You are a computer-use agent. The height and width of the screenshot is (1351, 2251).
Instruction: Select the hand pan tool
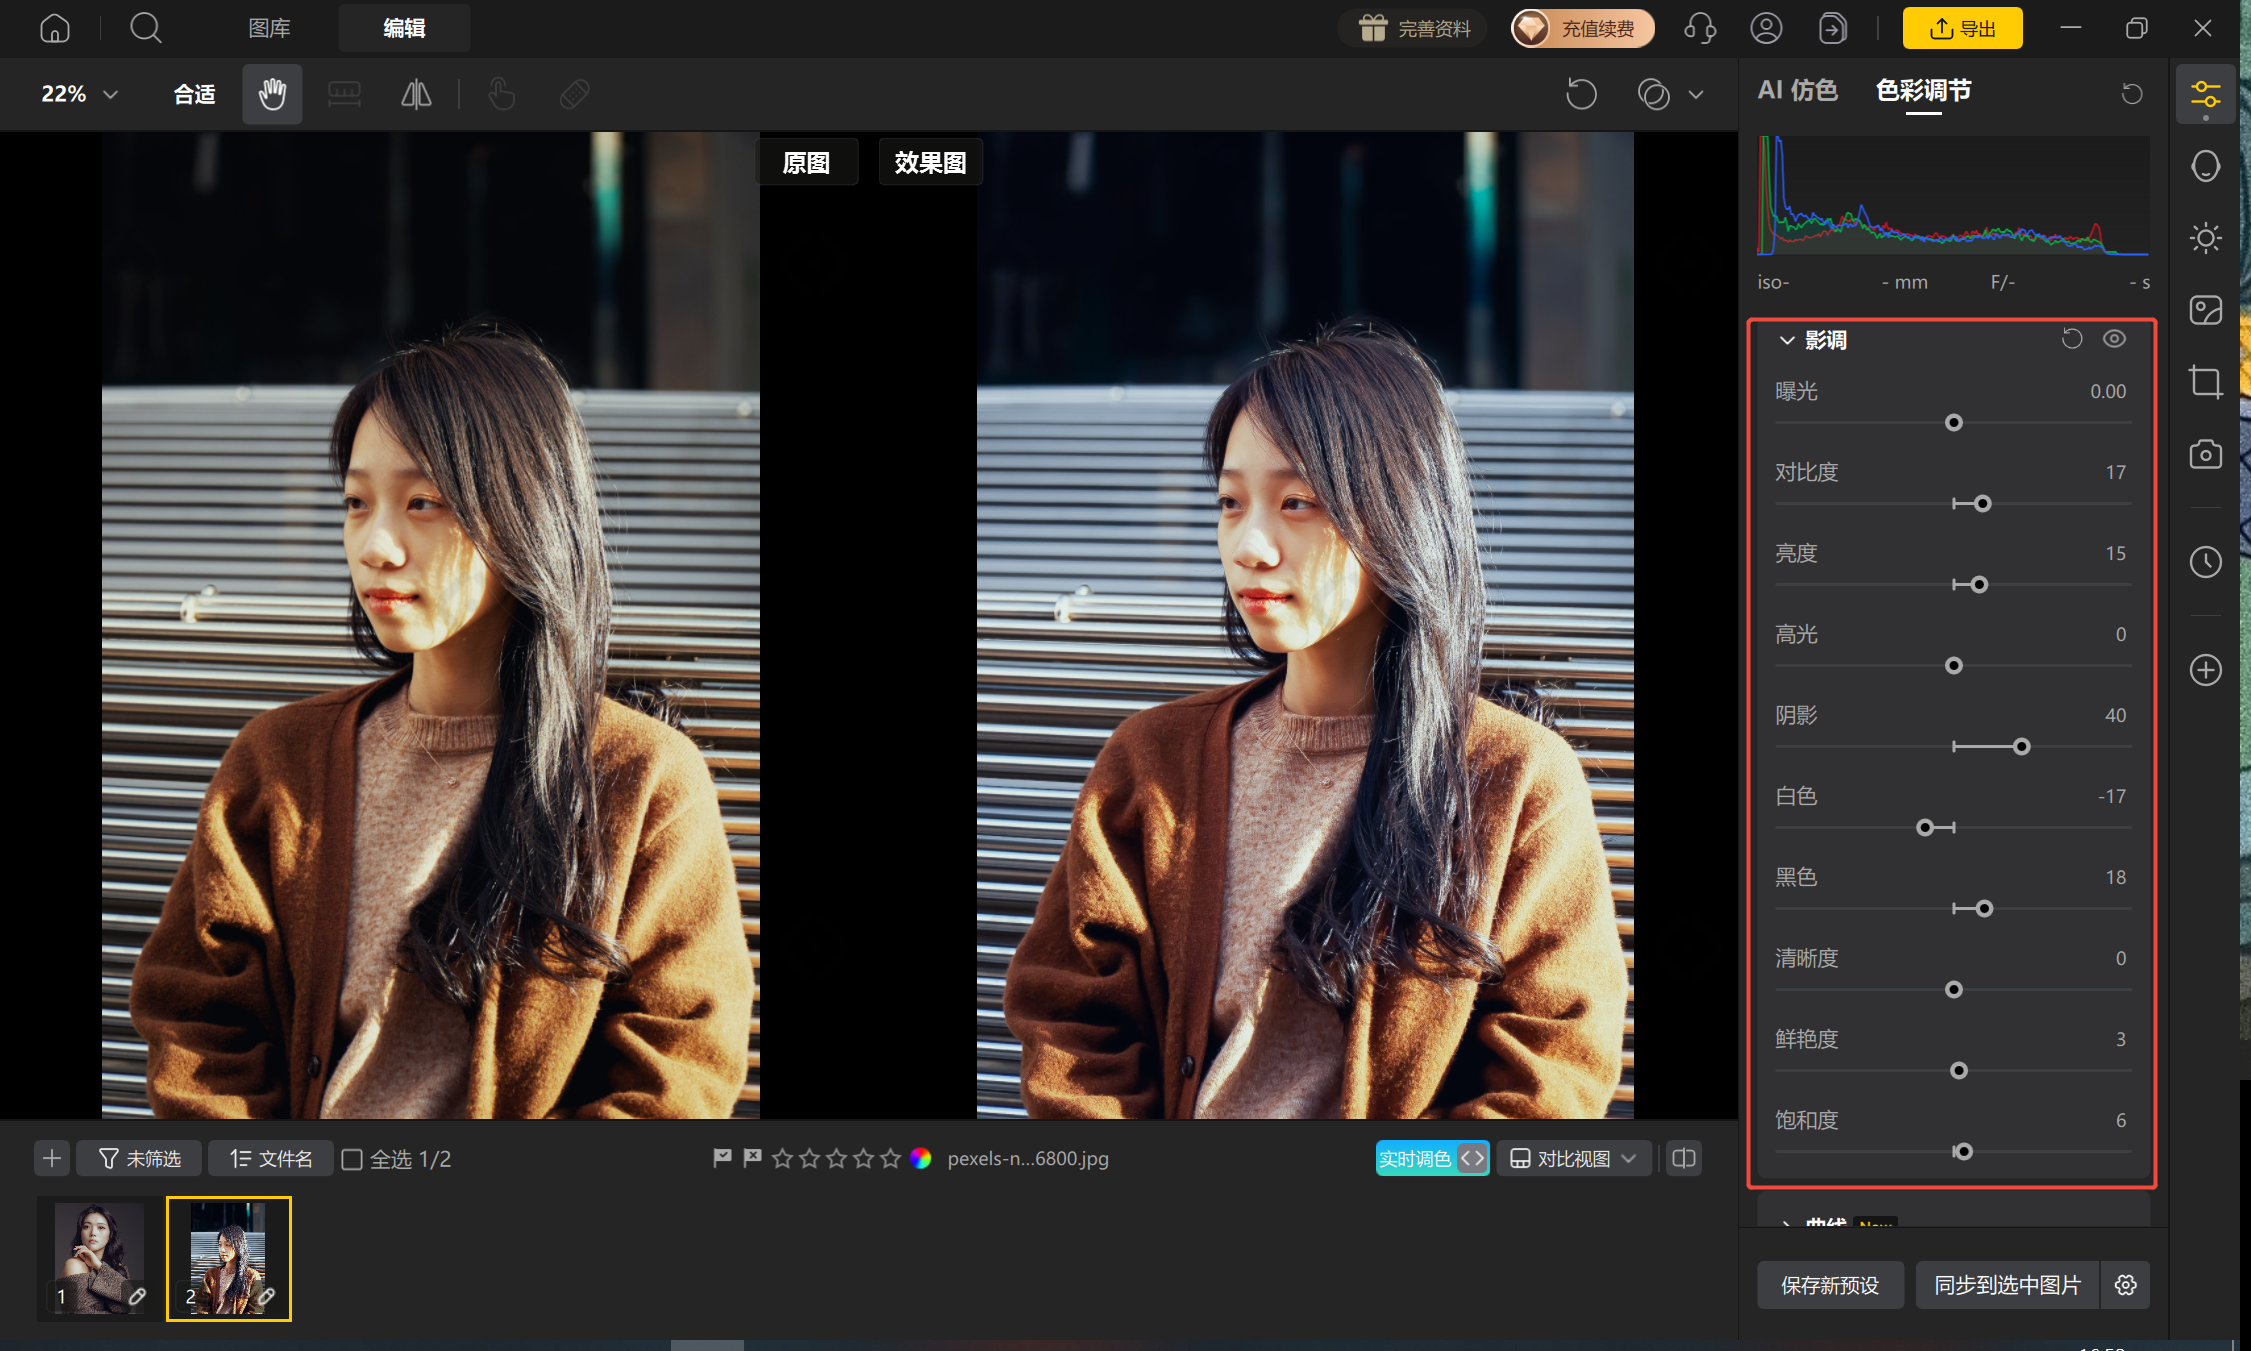[272, 94]
